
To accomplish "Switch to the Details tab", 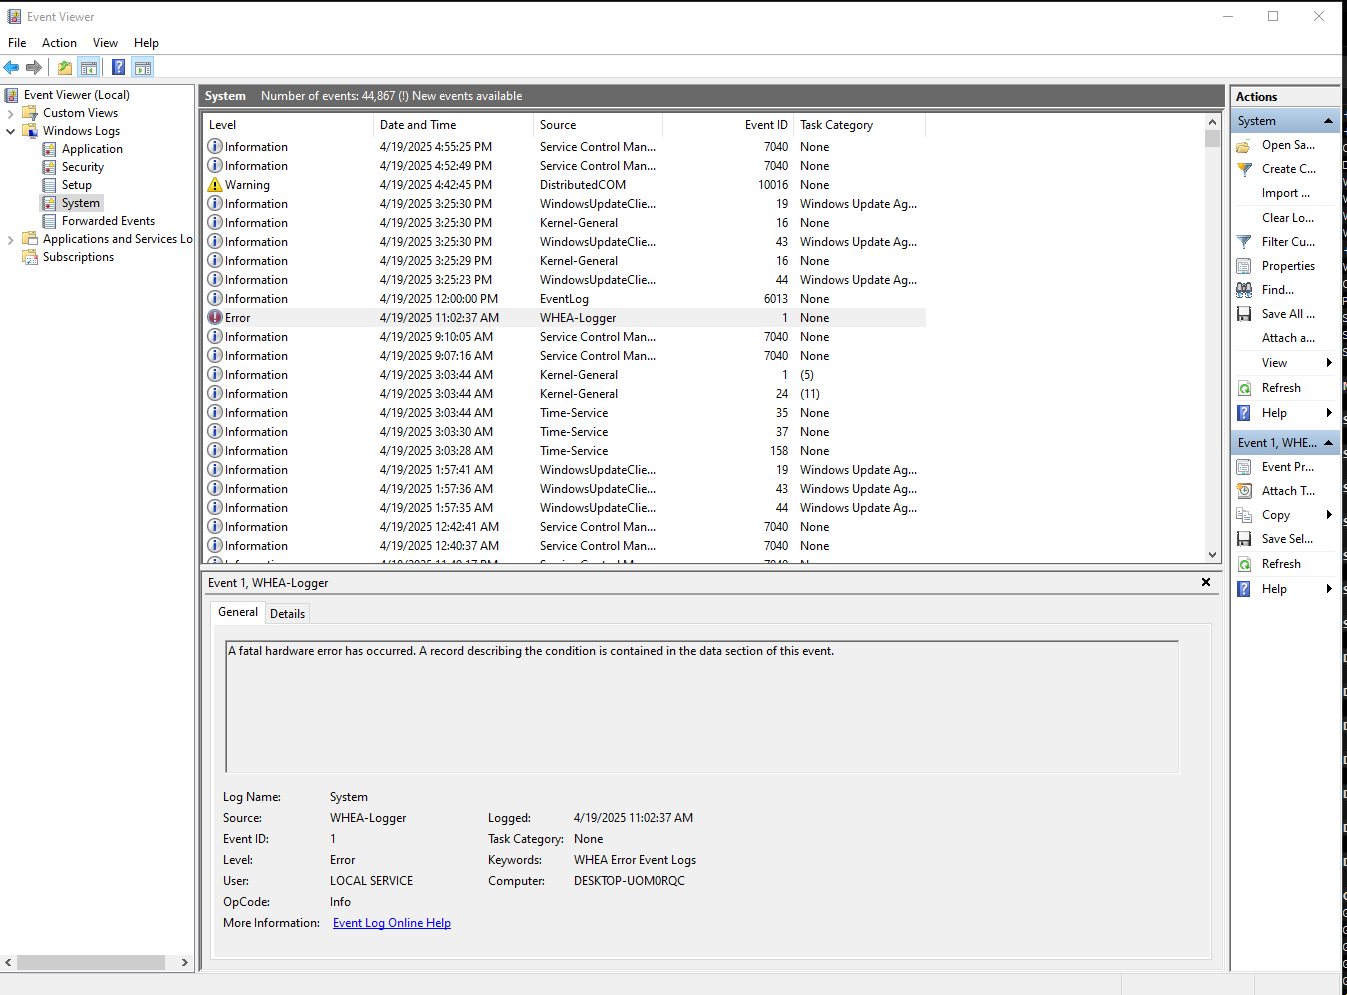I will point(287,614).
